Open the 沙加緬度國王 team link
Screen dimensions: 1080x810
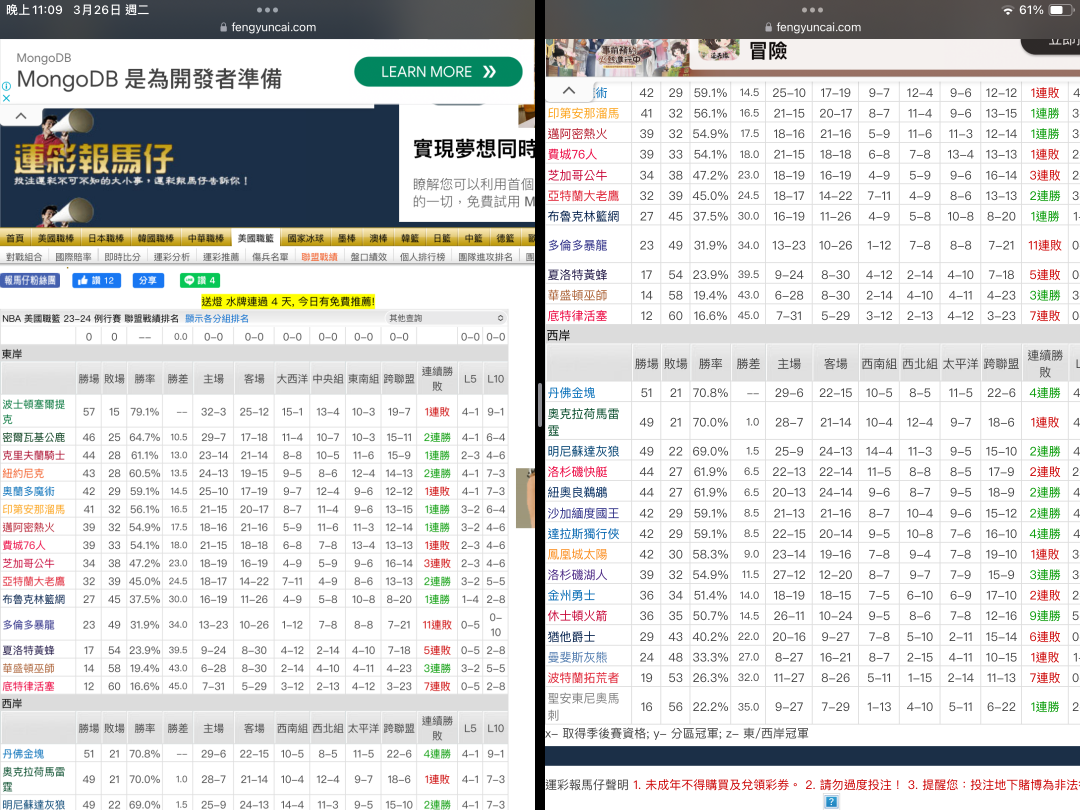pyautogui.click(x=583, y=513)
